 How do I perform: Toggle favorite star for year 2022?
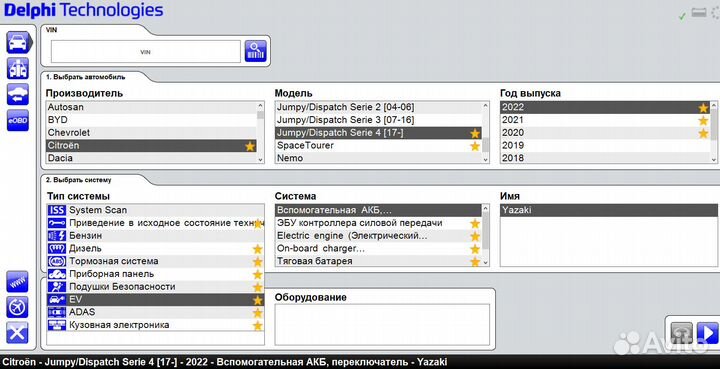703,108
